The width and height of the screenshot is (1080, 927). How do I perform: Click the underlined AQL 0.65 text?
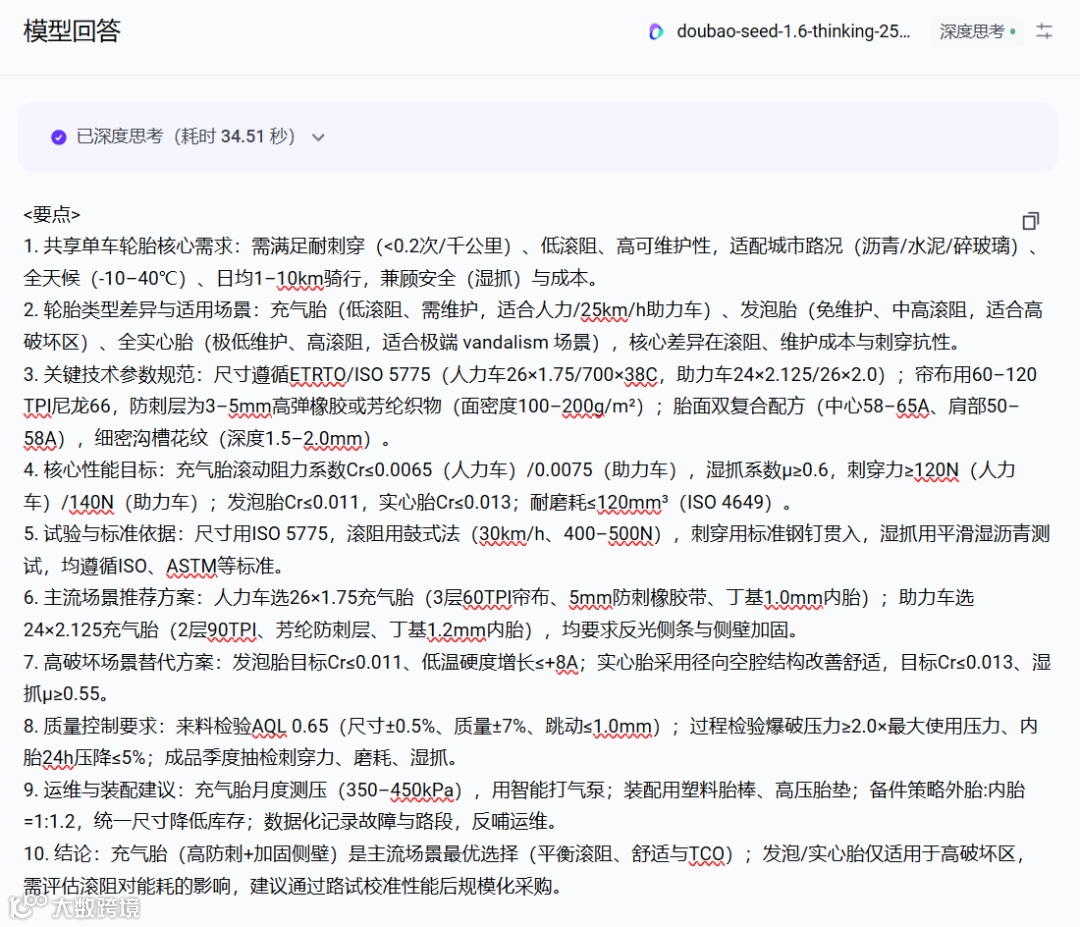tap(290, 727)
